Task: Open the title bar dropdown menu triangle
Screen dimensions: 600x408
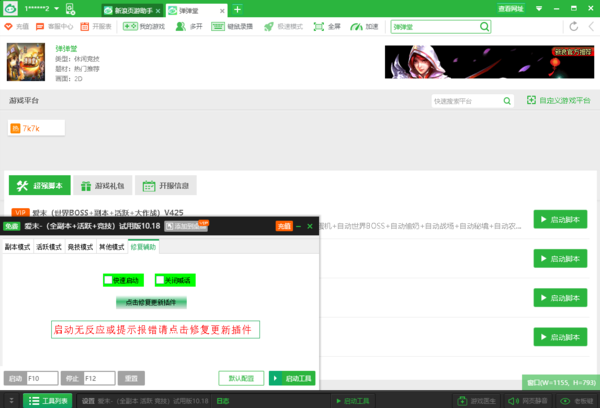Action: pos(539,9)
